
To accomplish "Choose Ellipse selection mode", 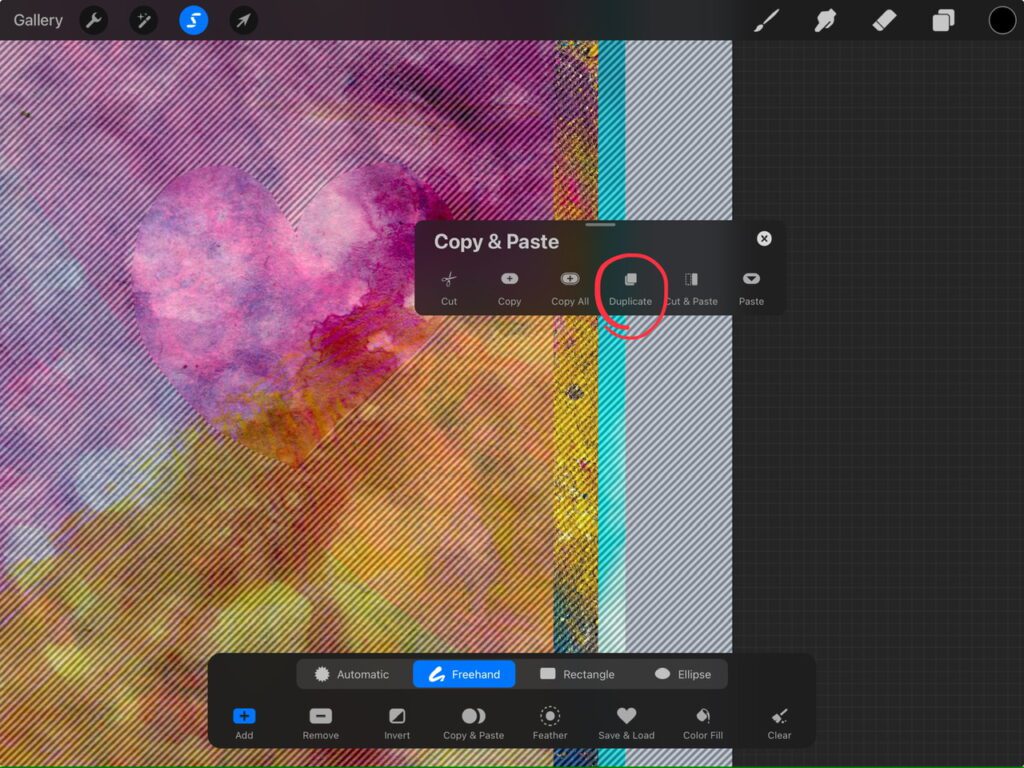I will click(683, 674).
